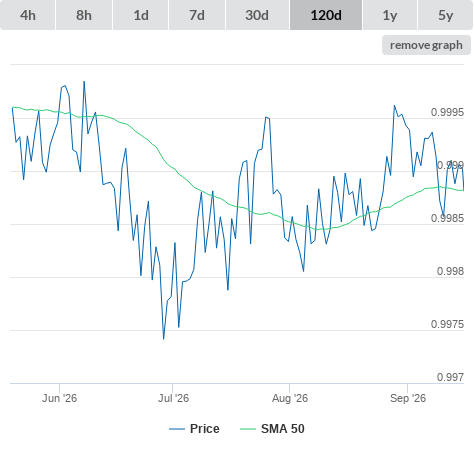Click the remove graph button

(x=426, y=45)
